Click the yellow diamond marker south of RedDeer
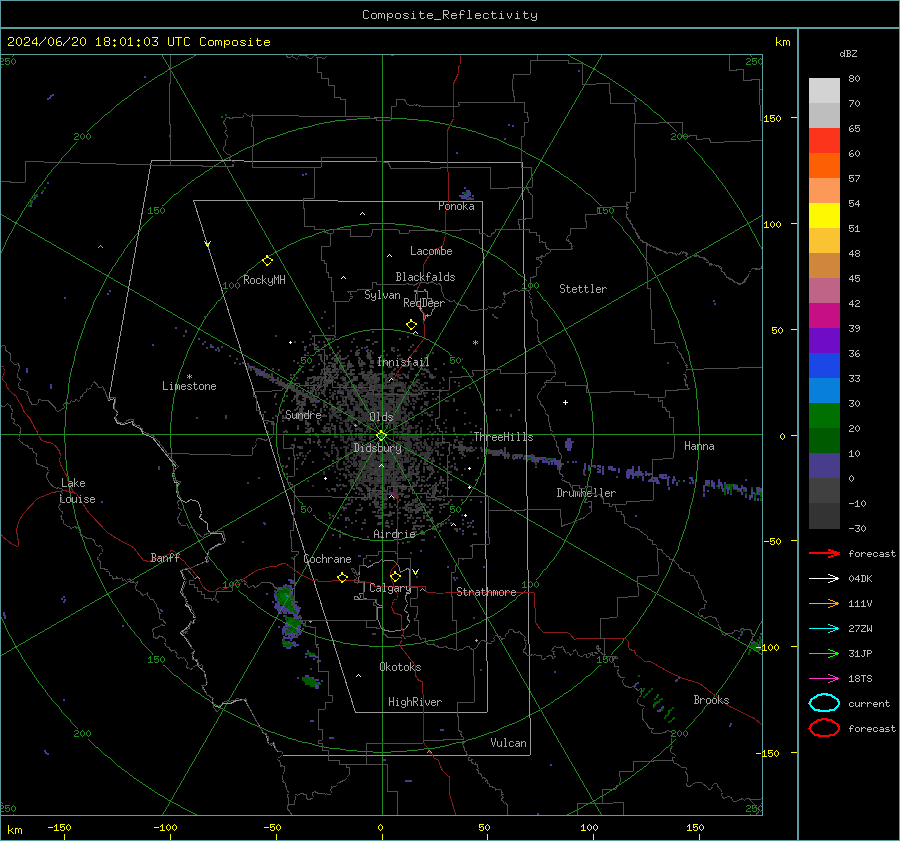Screen dimensions: 900x841 click(411, 325)
